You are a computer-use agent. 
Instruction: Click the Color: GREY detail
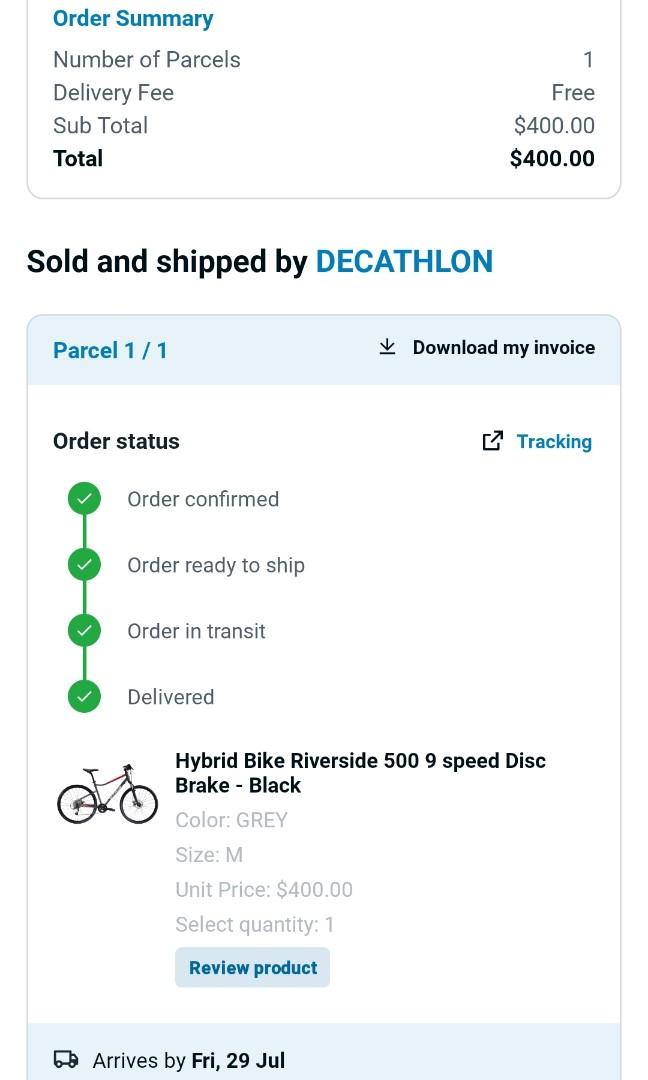click(x=231, y=819)
